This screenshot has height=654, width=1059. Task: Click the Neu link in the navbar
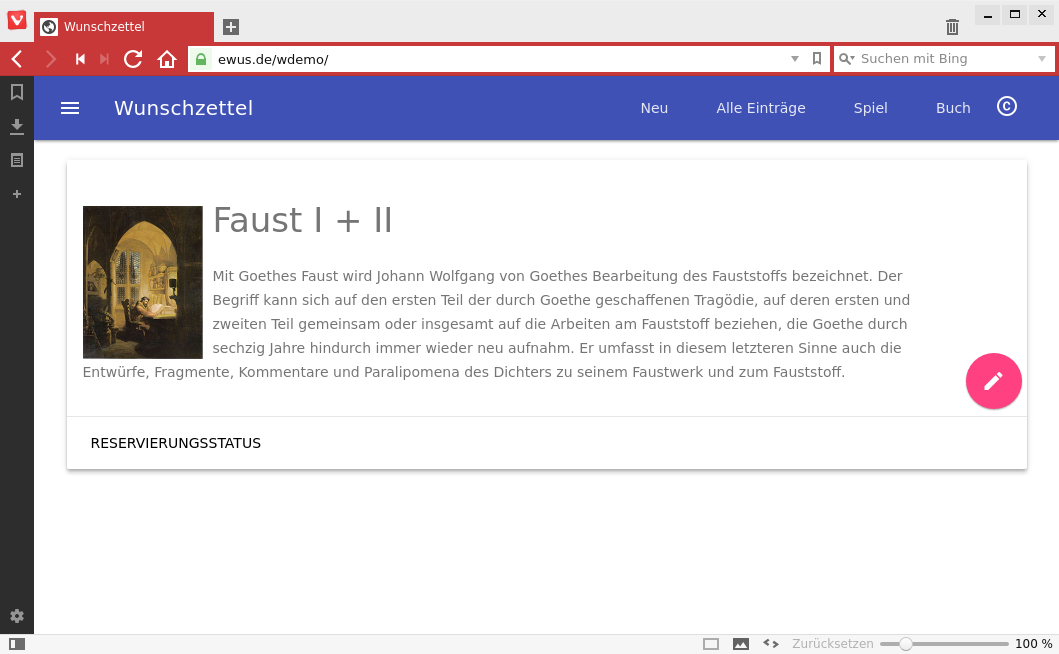(654, 108)
